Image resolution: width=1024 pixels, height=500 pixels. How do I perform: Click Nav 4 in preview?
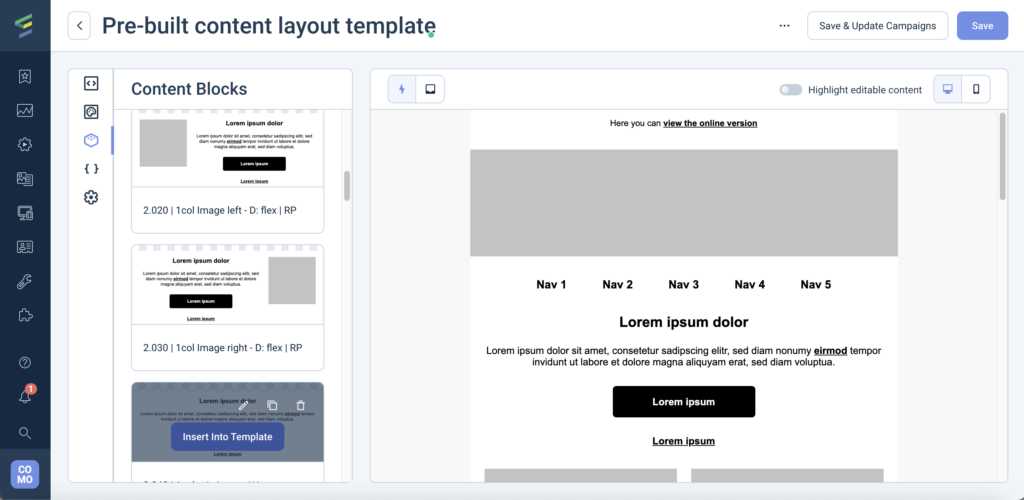(750, 285)
